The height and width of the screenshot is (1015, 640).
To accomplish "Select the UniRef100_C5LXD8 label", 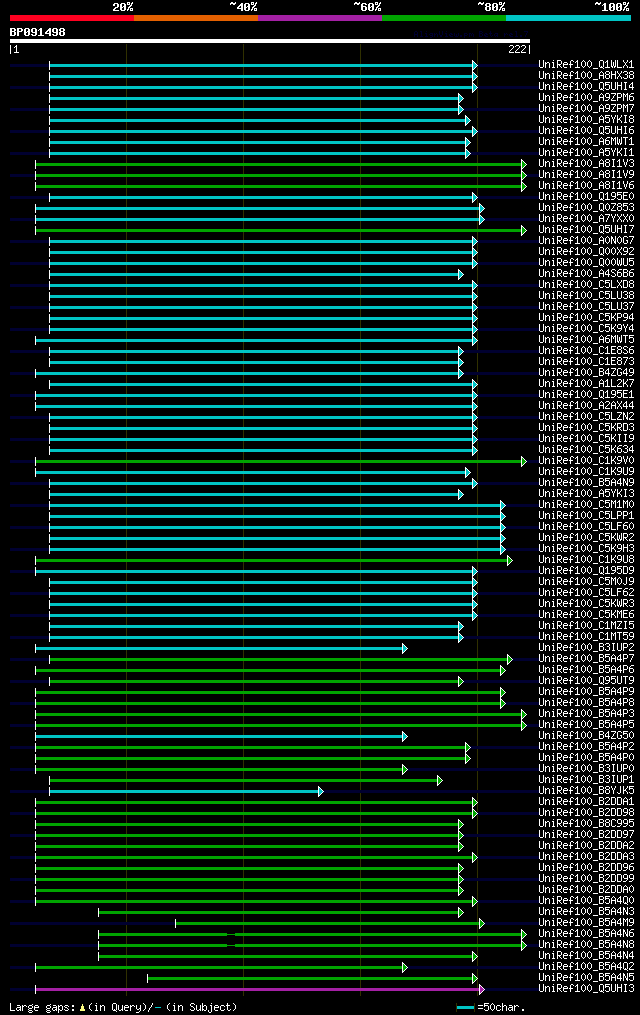I will point(586,285).
